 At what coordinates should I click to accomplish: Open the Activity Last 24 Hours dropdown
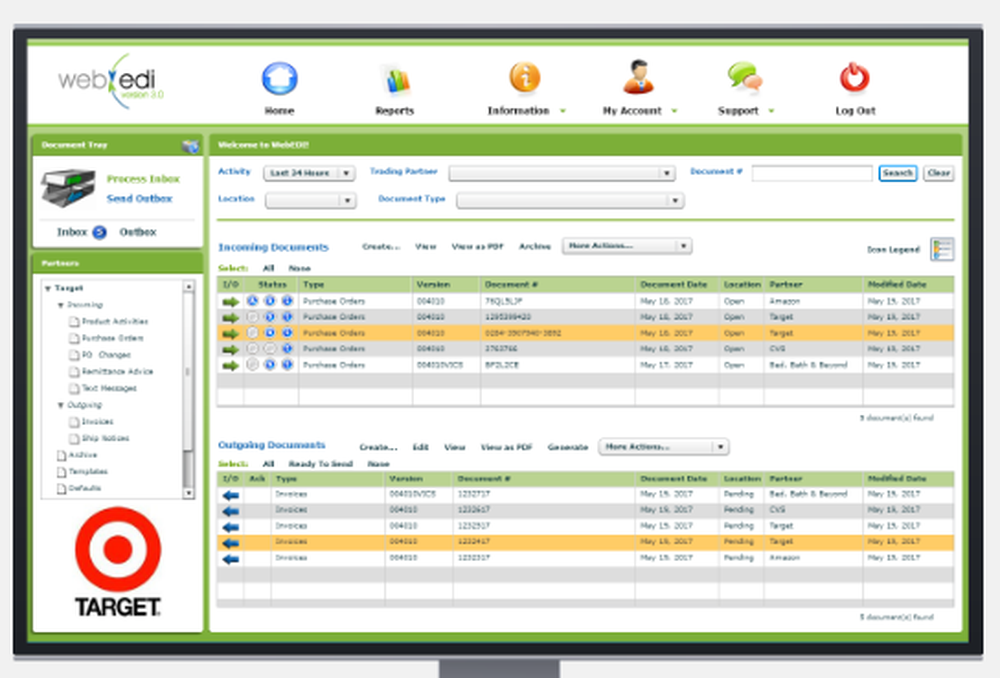click(x=309, y=173)
